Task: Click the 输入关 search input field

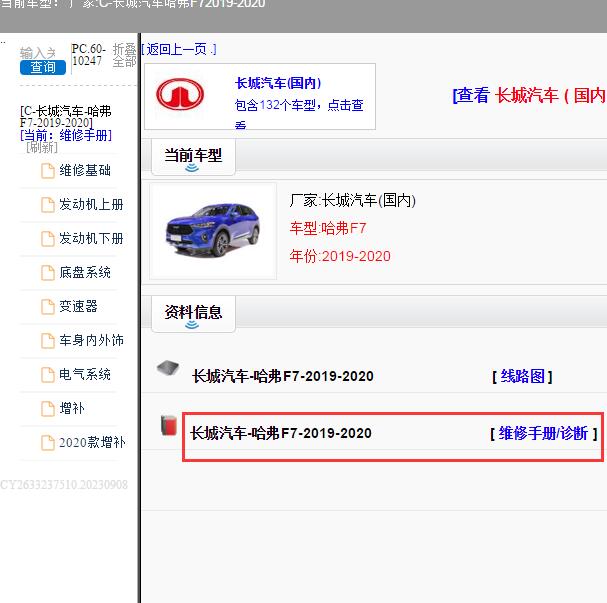Action: [x=38, y=52]
